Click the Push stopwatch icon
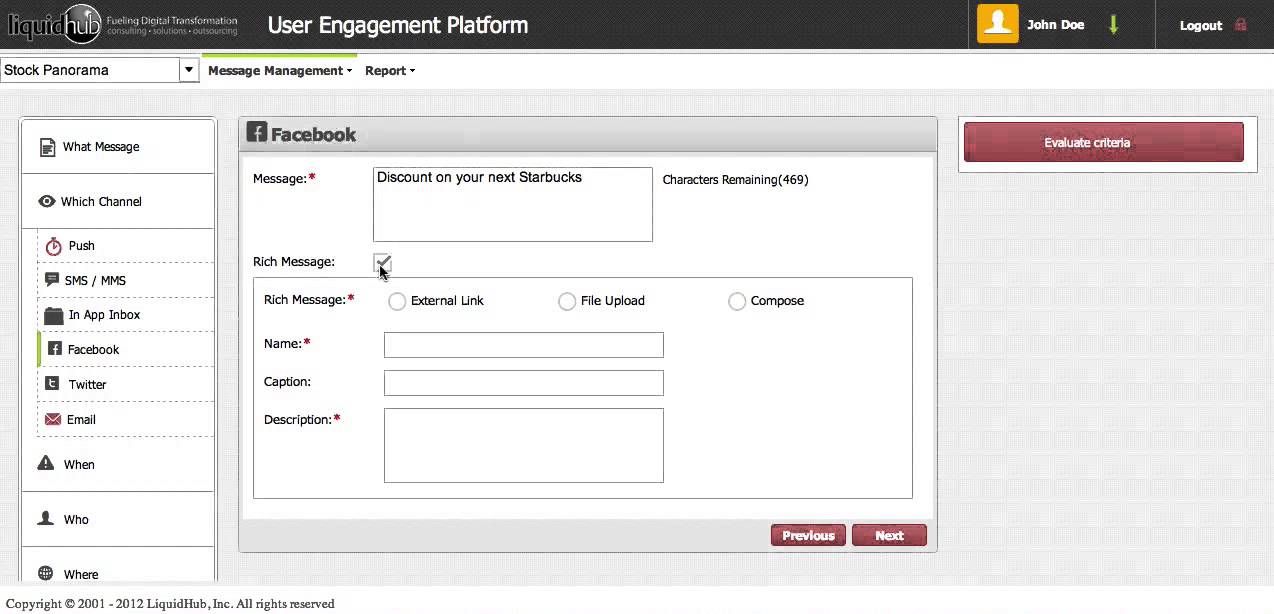This screenshot has height=614, width=1274. point(54,246)
